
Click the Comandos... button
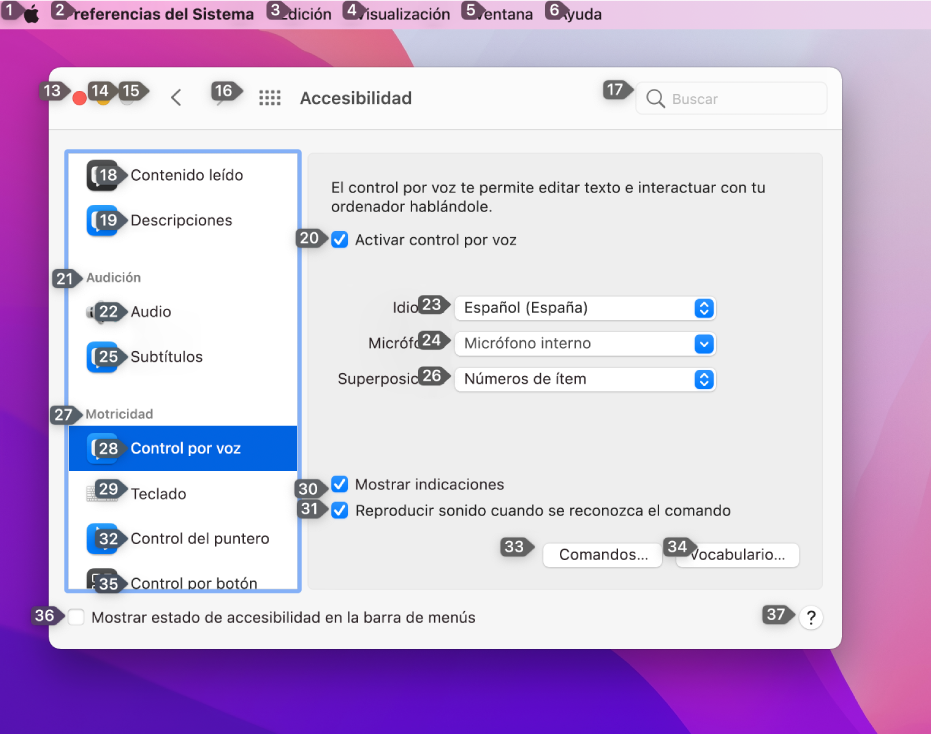pos(603,555)
